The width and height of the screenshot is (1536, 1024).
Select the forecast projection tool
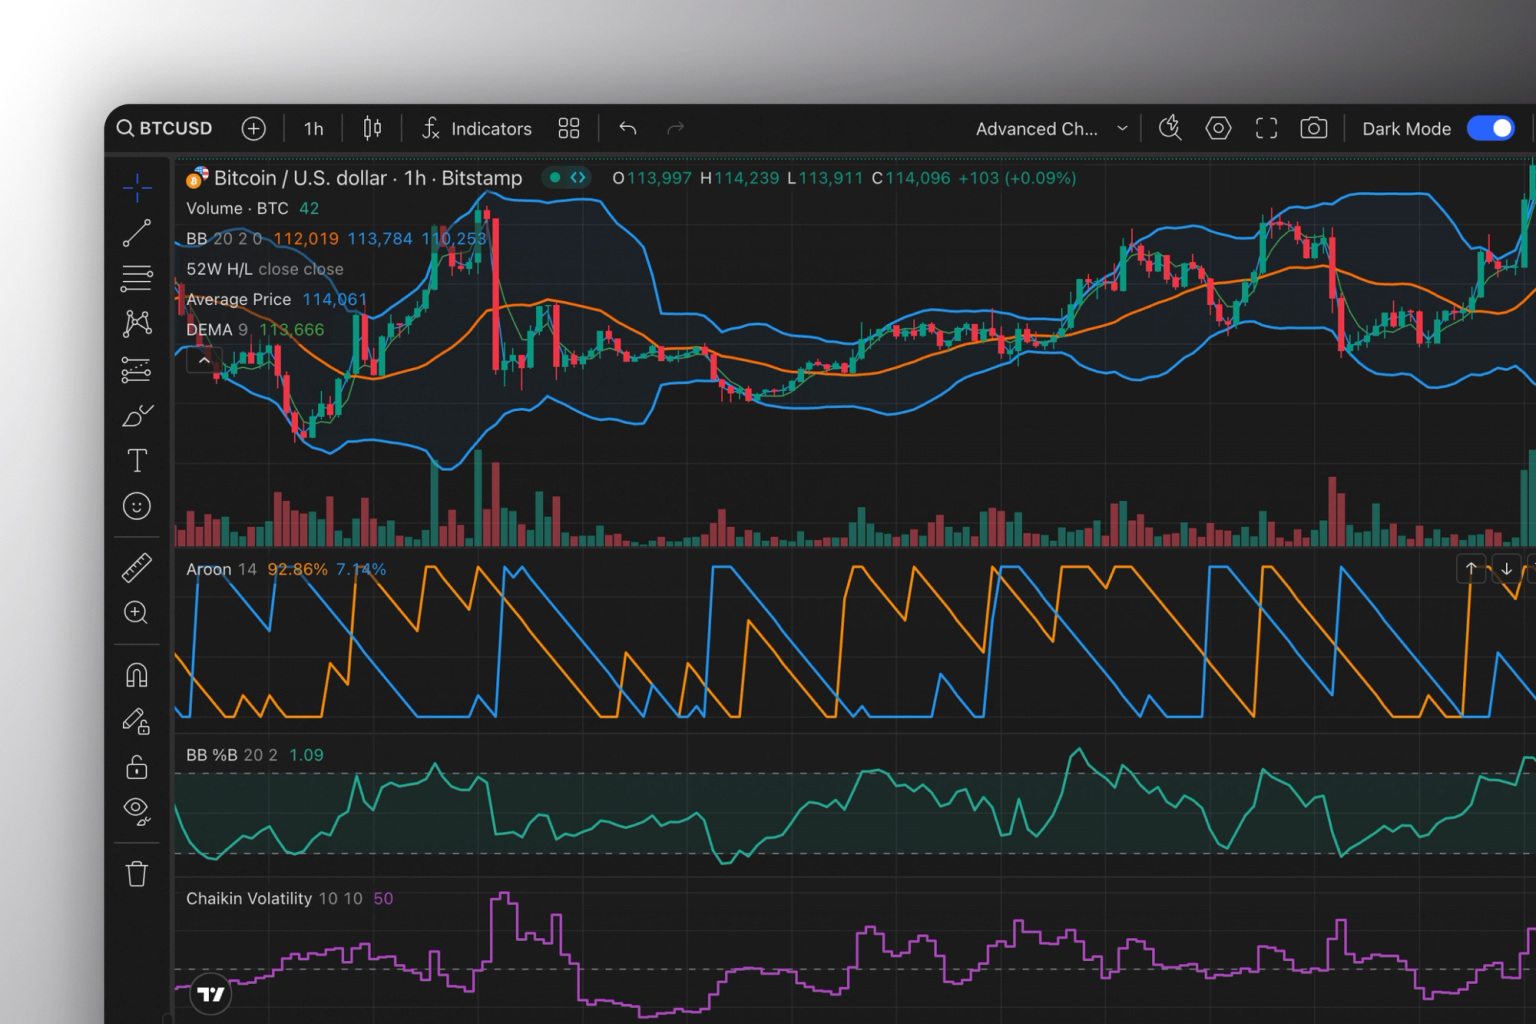pyautogui.click(x=137, y=369)
